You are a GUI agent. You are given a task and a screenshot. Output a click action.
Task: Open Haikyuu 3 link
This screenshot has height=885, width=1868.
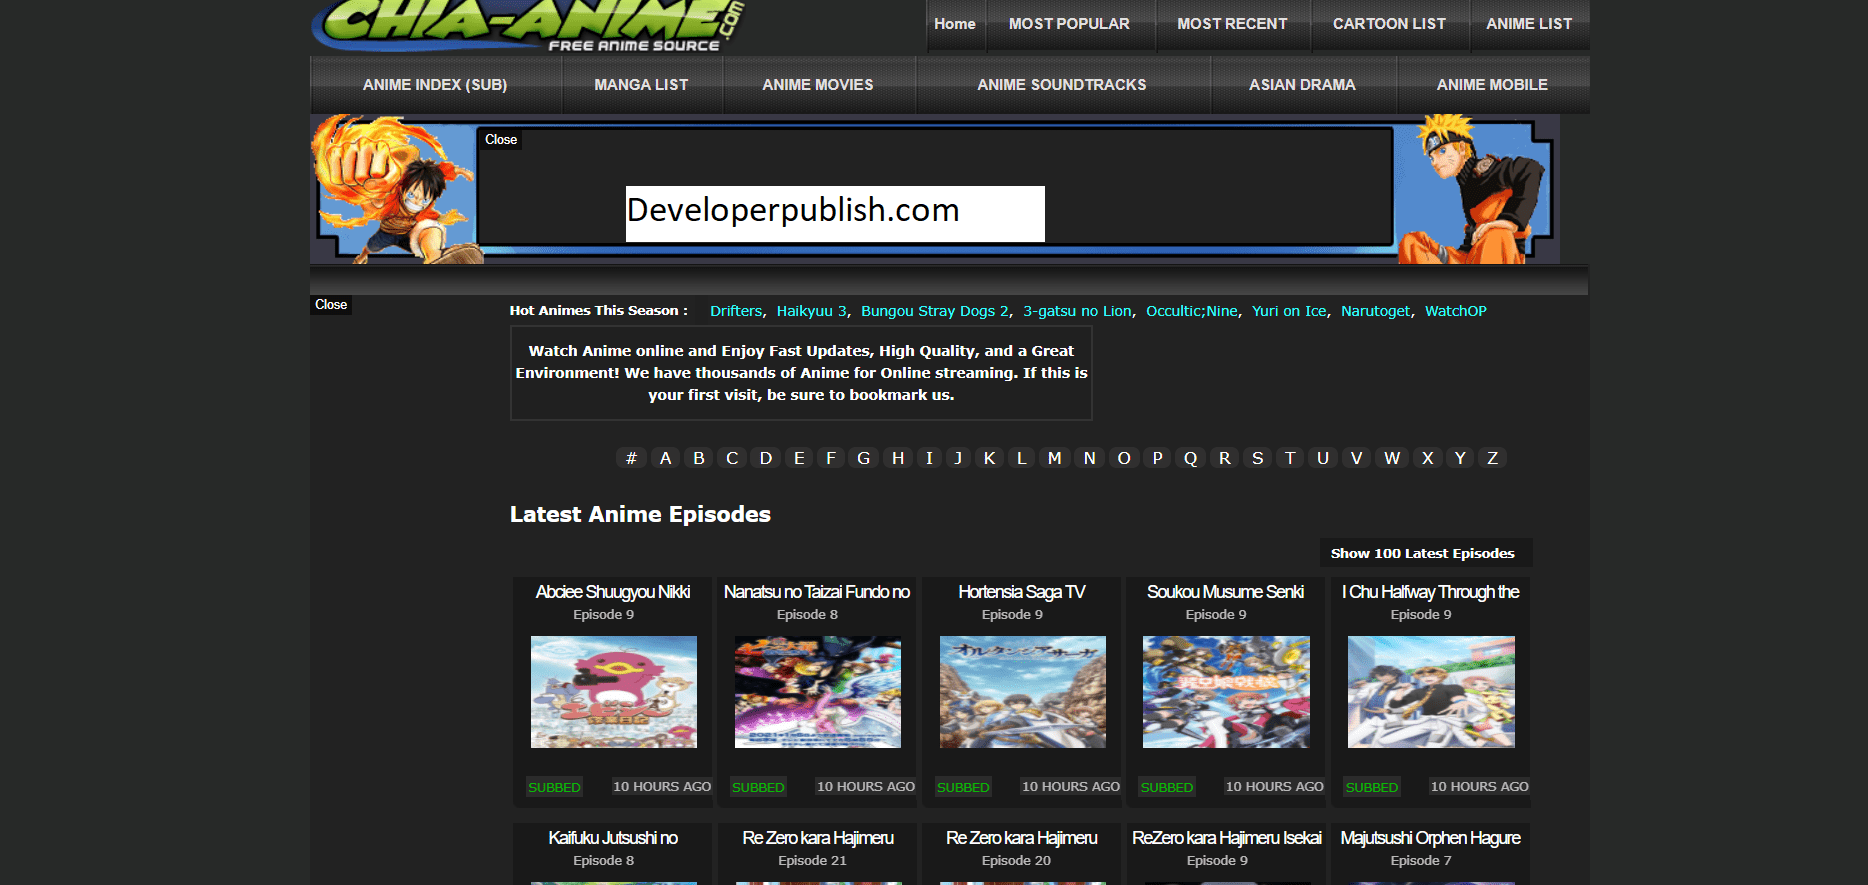click(812, 311)
